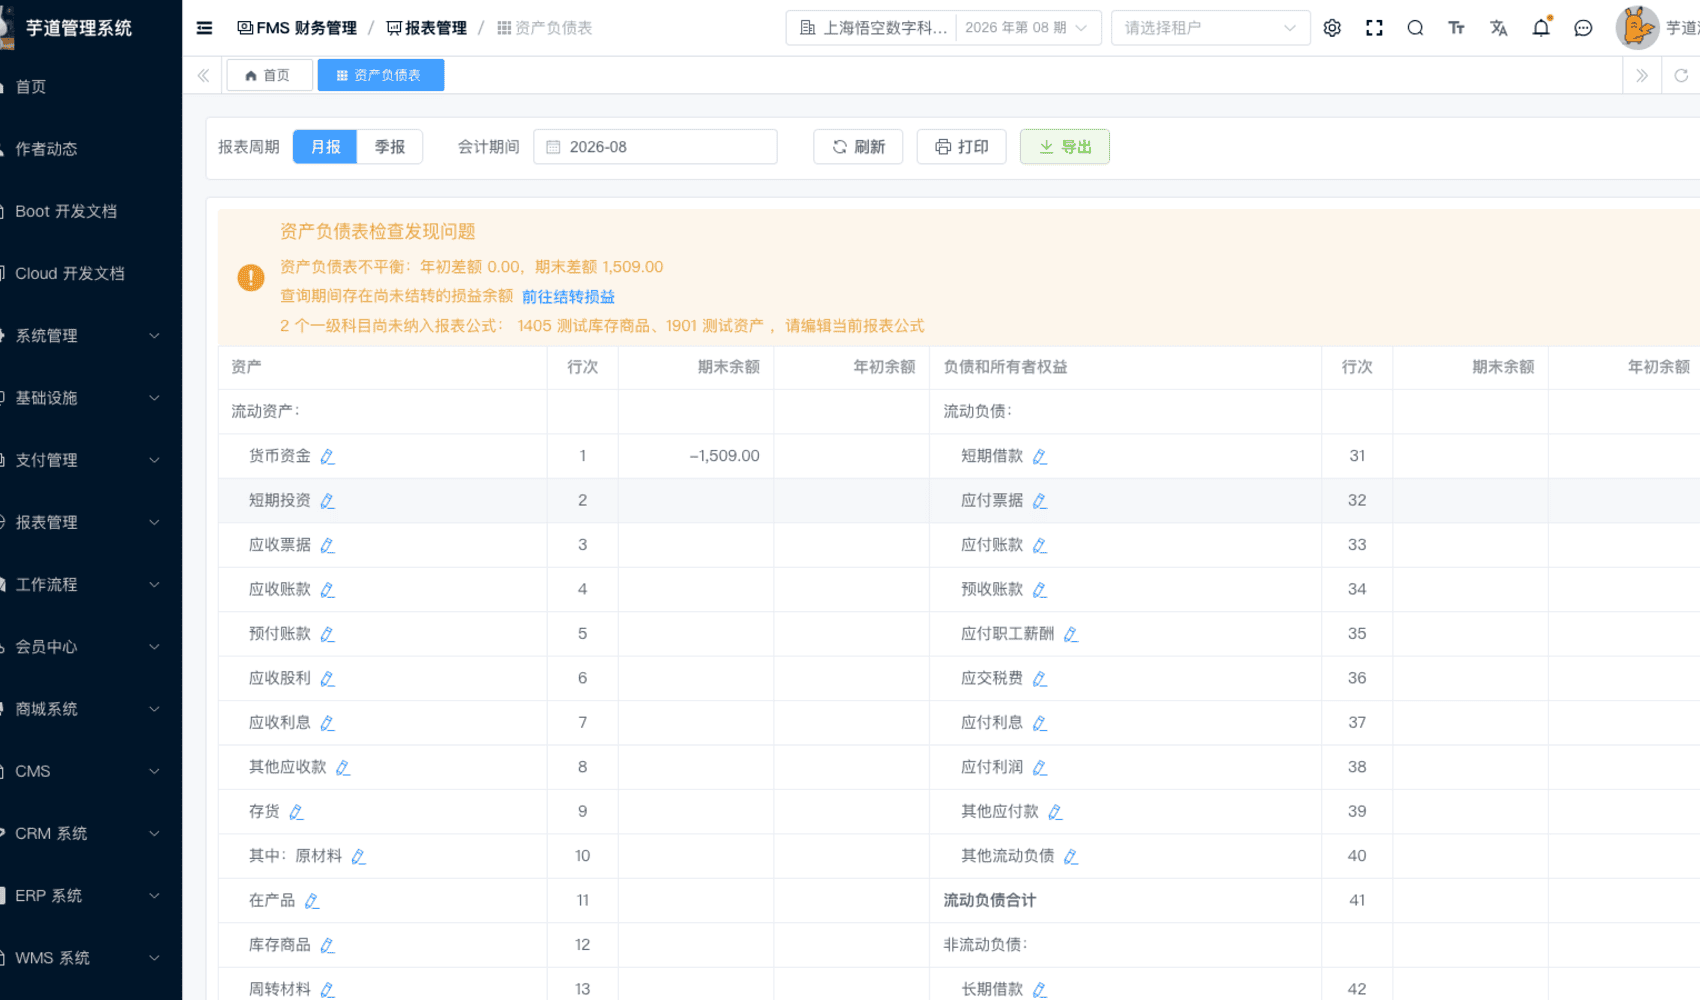Open the font size icon
Image resolution: width=1700 pixels, height=1000 pixels.
[1456, 28]
